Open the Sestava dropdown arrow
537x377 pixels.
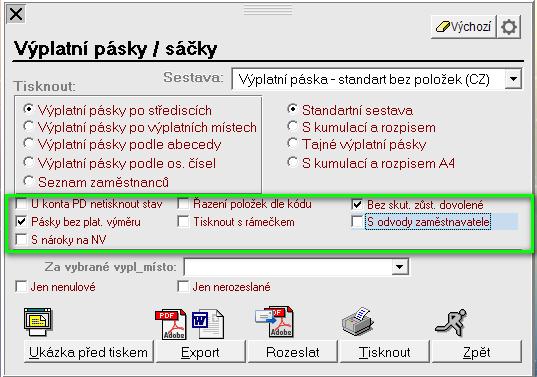pyautogui.click(x=513, y=79)
